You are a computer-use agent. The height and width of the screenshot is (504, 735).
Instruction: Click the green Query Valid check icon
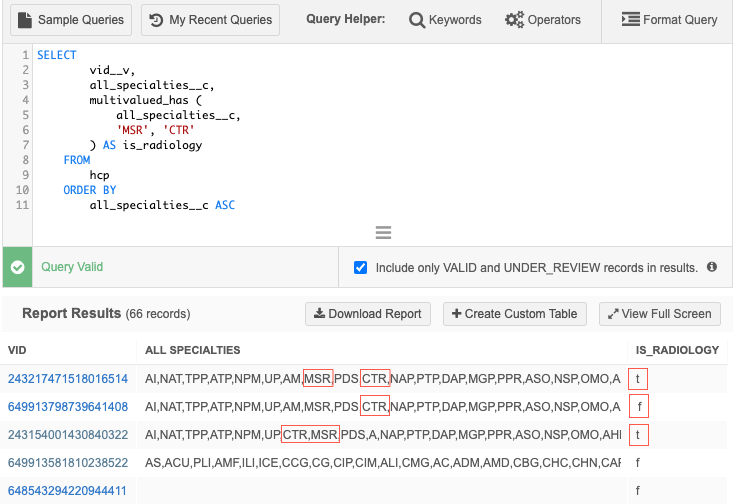(x=17, y=268)
